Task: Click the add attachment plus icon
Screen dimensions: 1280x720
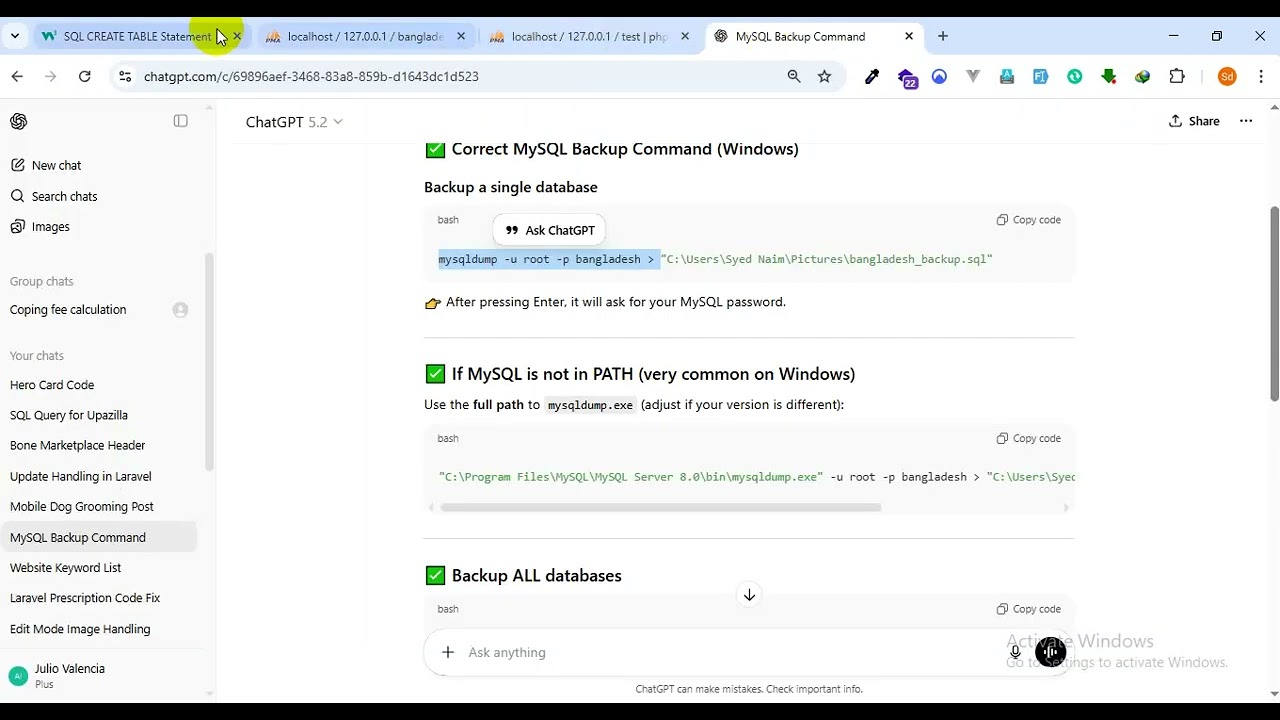Action: 448,652
